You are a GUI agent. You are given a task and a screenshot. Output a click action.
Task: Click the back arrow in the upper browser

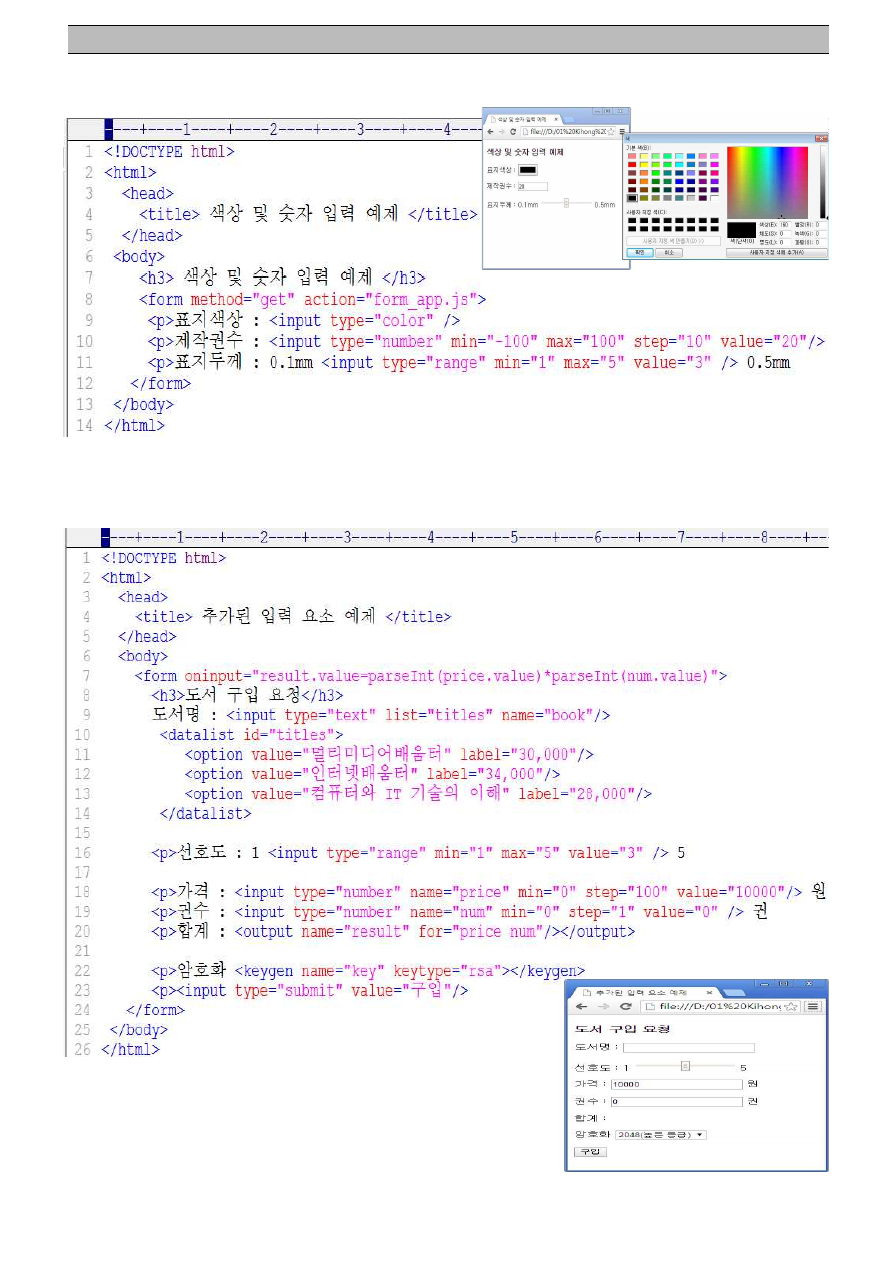490,132
